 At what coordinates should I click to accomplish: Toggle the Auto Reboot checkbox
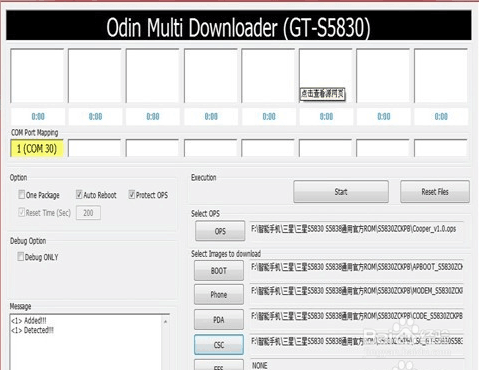pyautogui.click(x=79, y=194)
